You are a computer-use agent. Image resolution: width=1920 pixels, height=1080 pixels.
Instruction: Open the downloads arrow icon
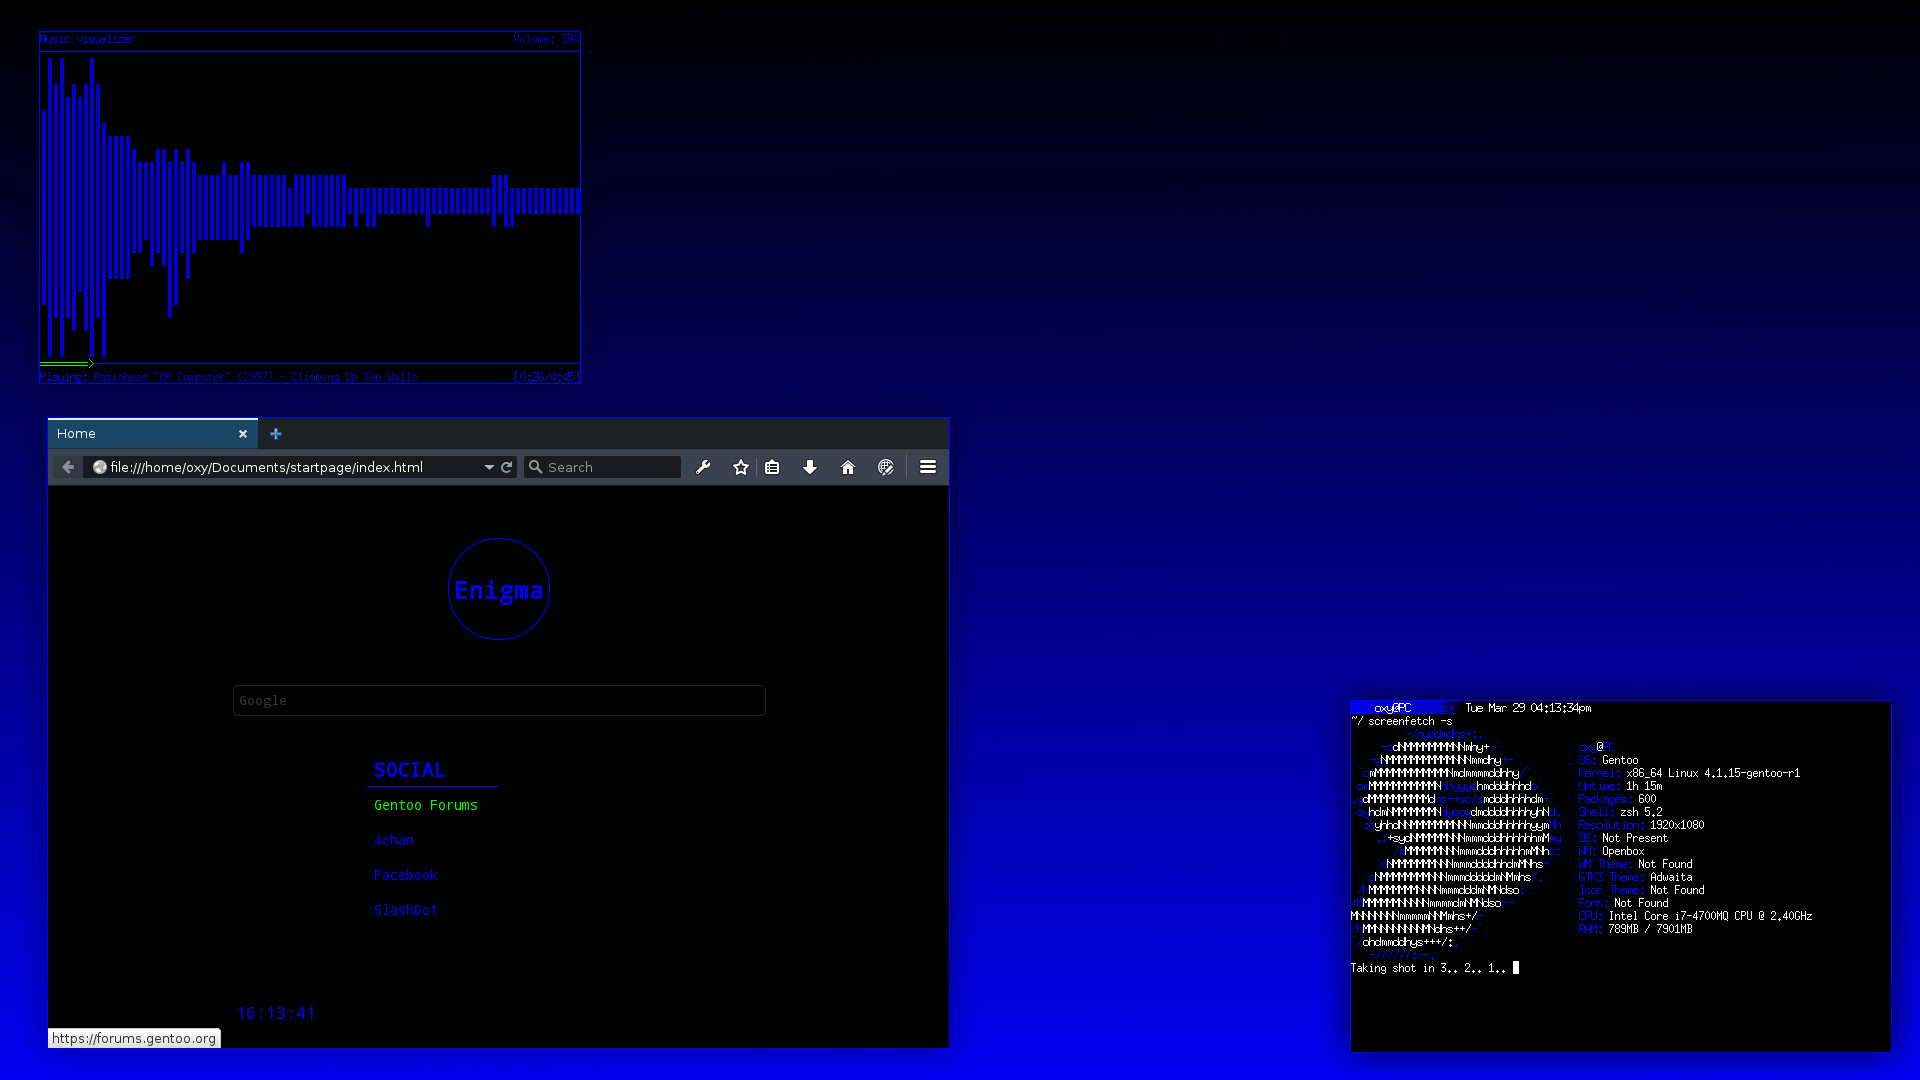point(810,467)
